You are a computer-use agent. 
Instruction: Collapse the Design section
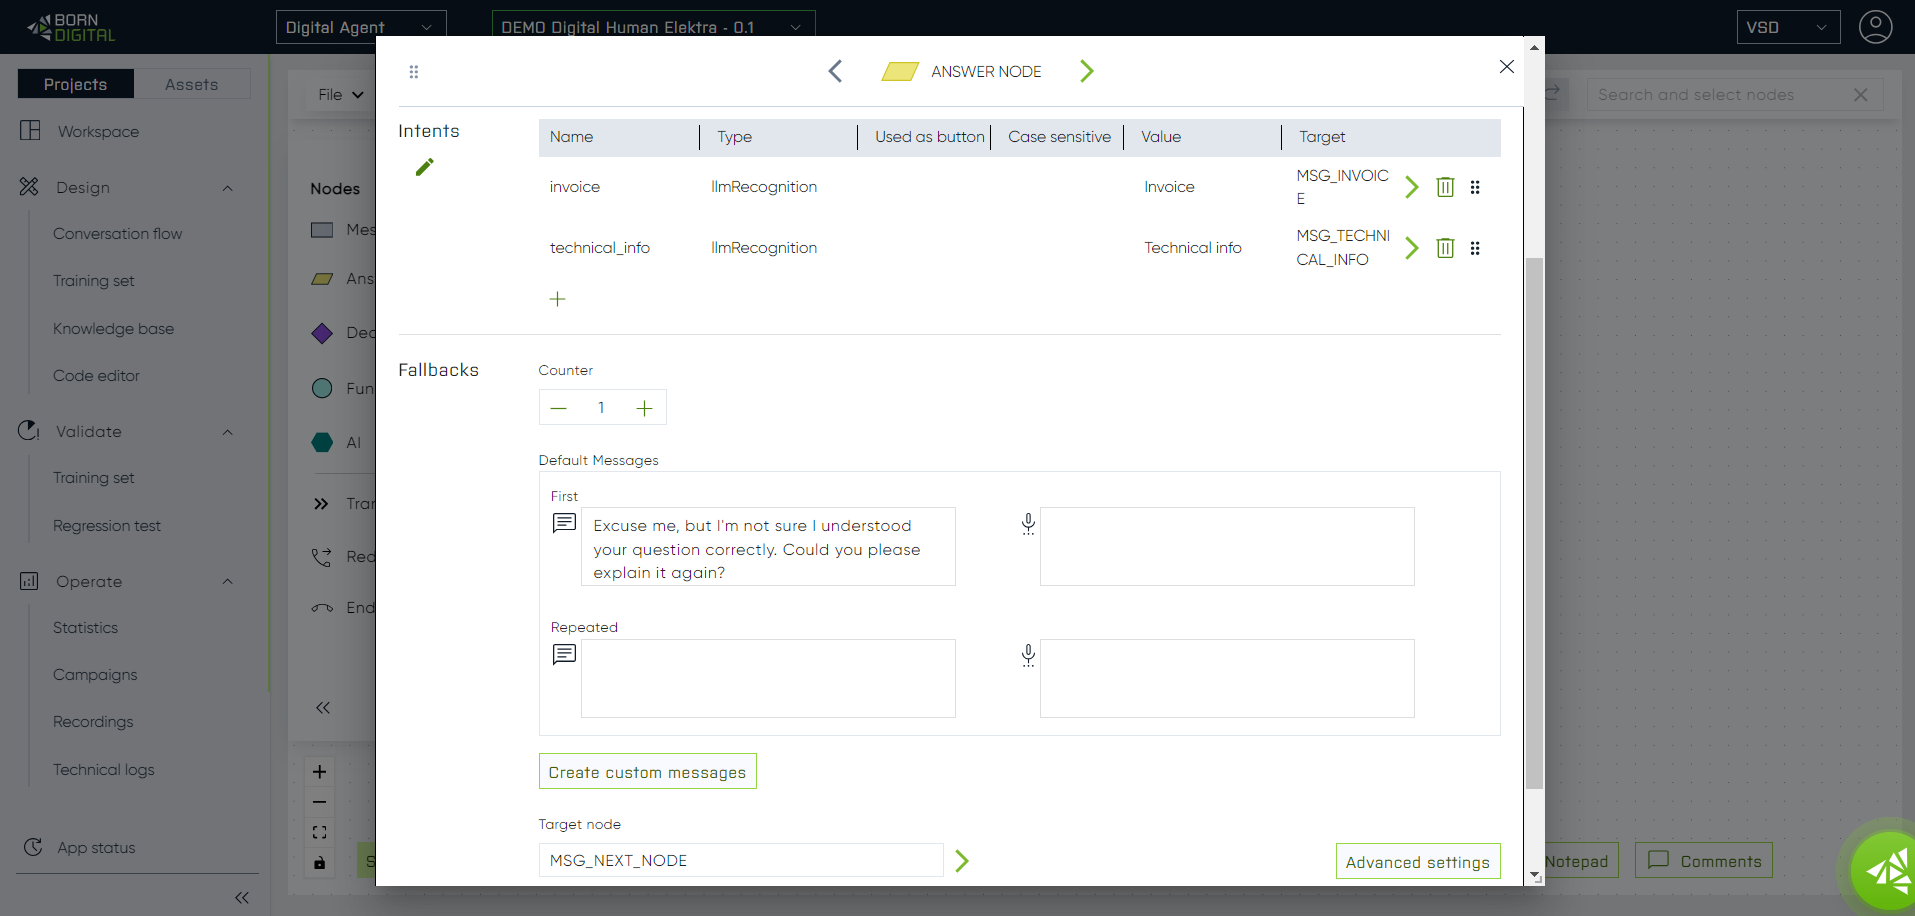(x=227, y=188)
